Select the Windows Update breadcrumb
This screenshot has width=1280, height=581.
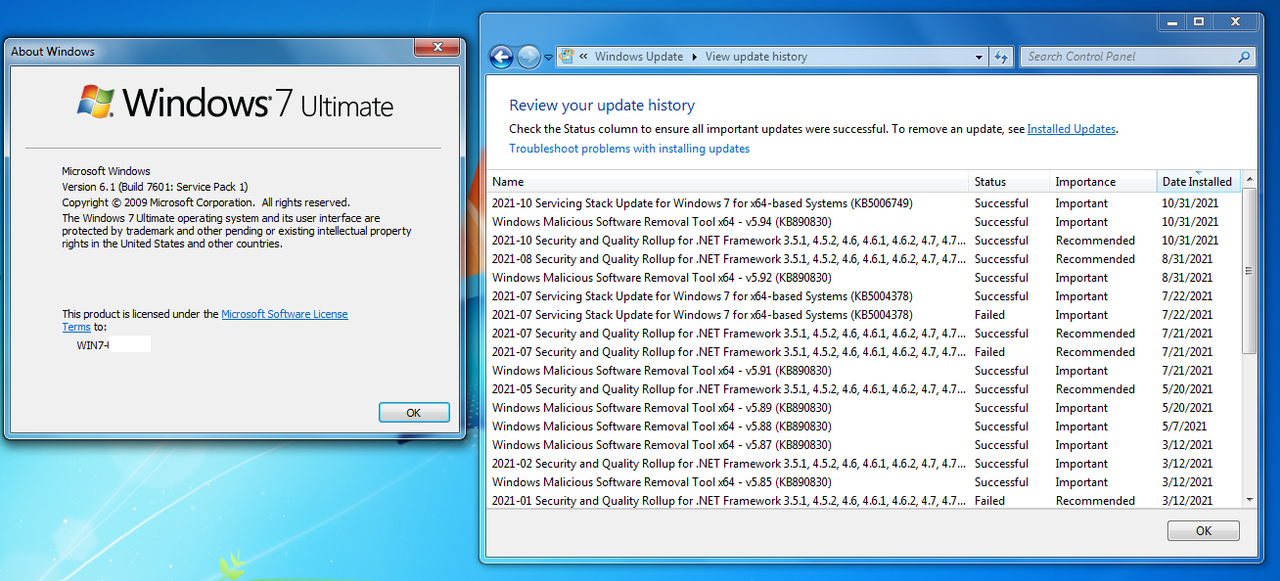click(639, 57)
